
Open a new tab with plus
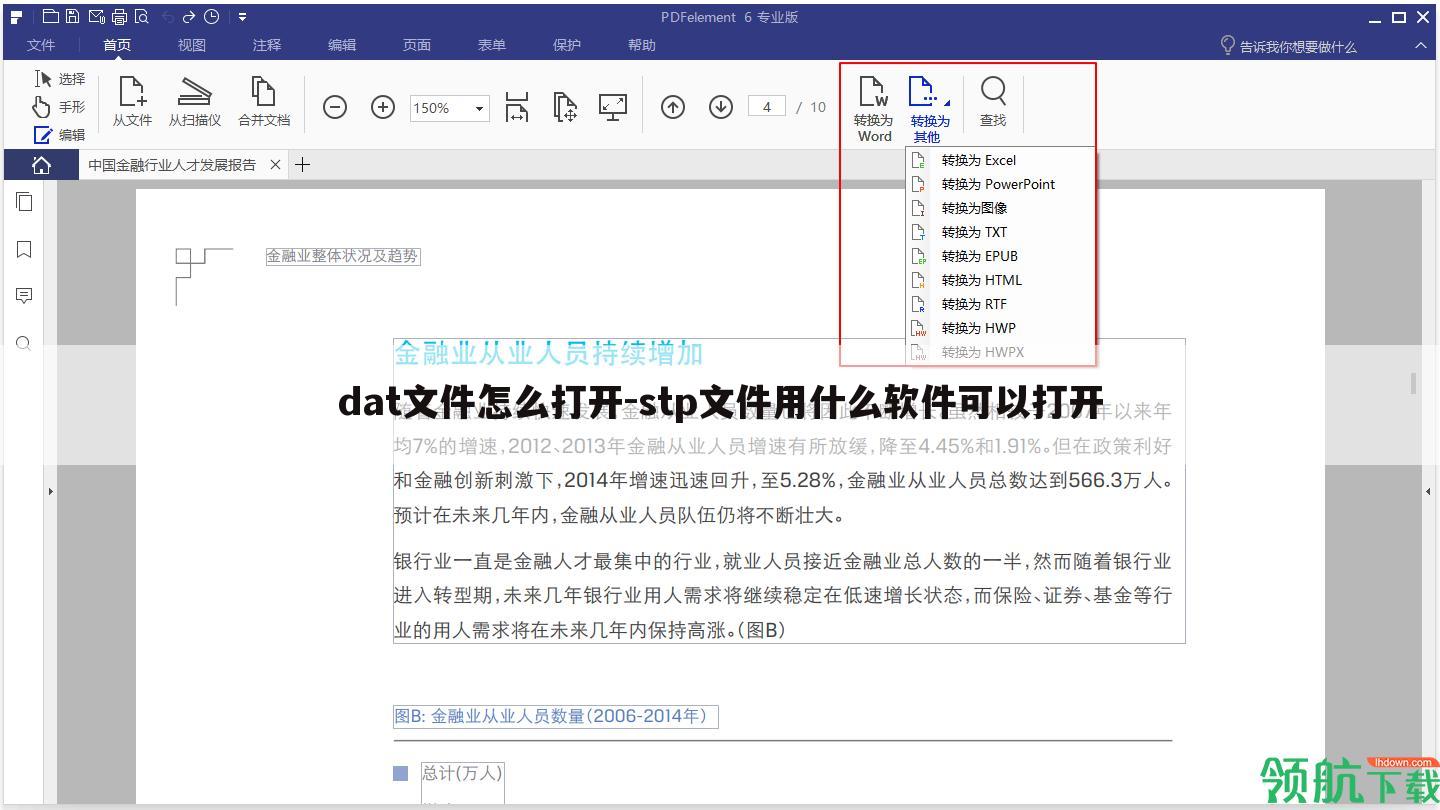pyautogui.click(x=303, y=165)
